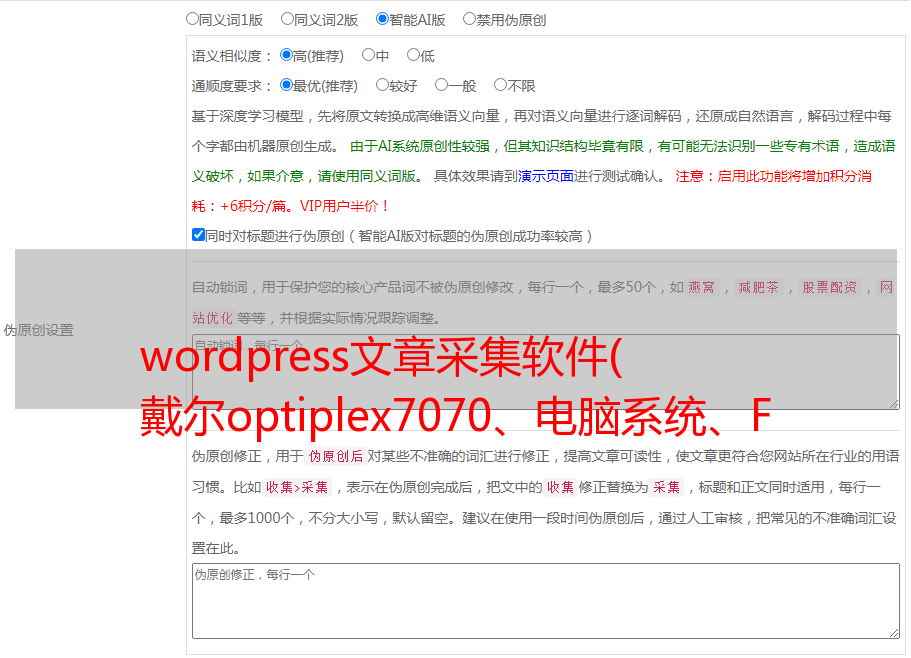Open the 演示页面 link
The height and width of the screenshot is (658, 911).
tap(546, 176)
